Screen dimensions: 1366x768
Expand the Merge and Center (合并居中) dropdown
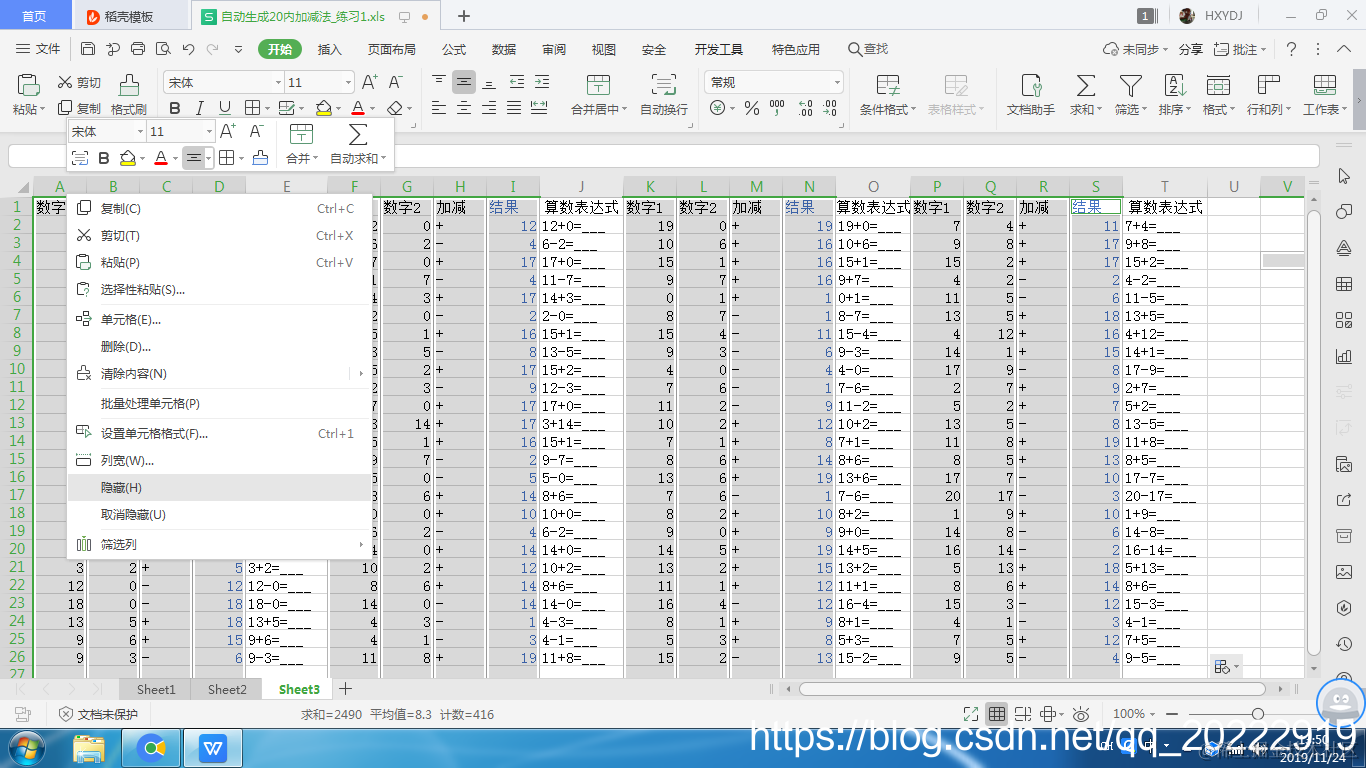tap(625, 110)
